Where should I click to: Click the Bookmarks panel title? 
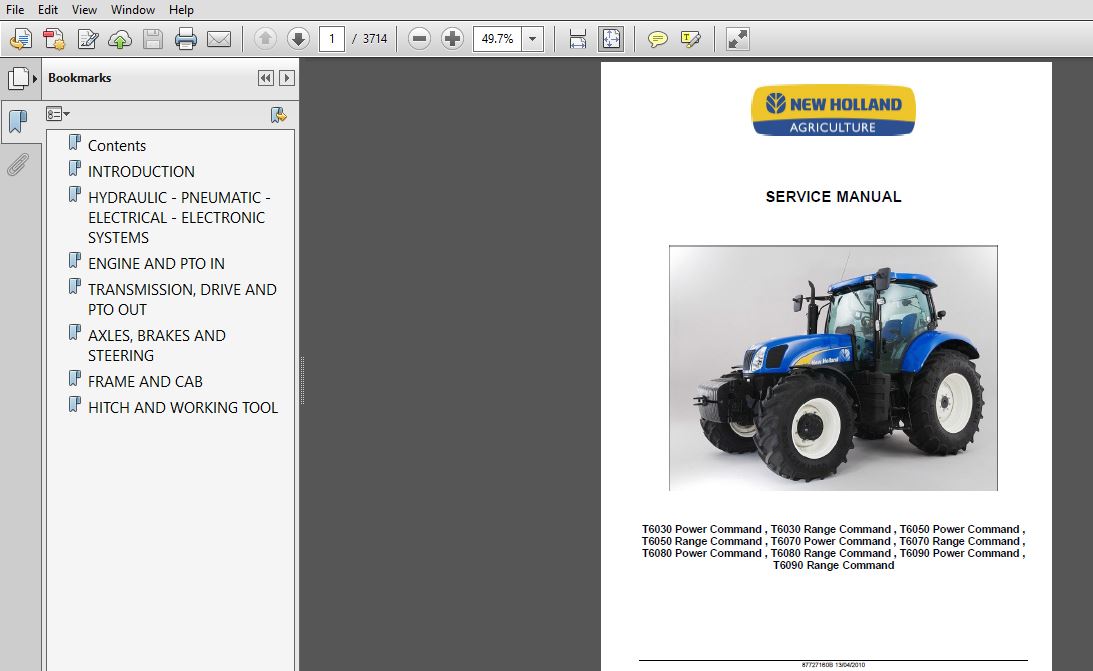[x=79, y=78]
